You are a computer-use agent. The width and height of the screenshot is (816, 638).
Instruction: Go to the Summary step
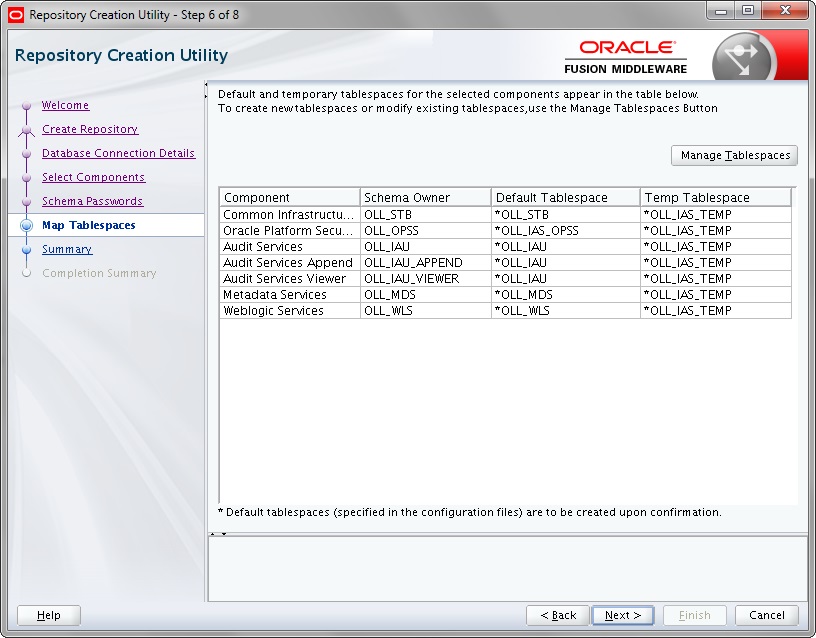click(x=67, y=249)
